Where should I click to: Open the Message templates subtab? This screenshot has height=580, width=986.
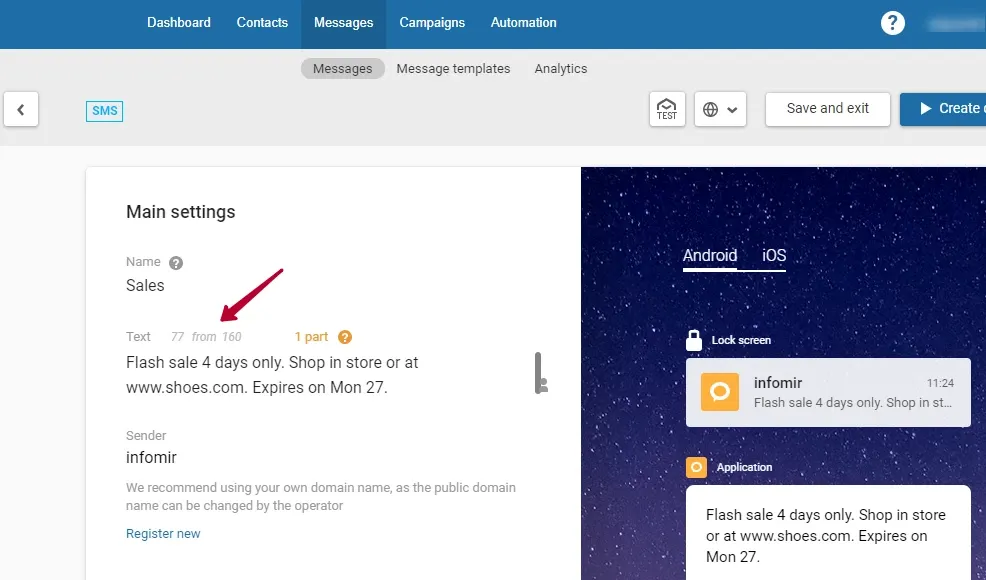[x=453, y=69]
